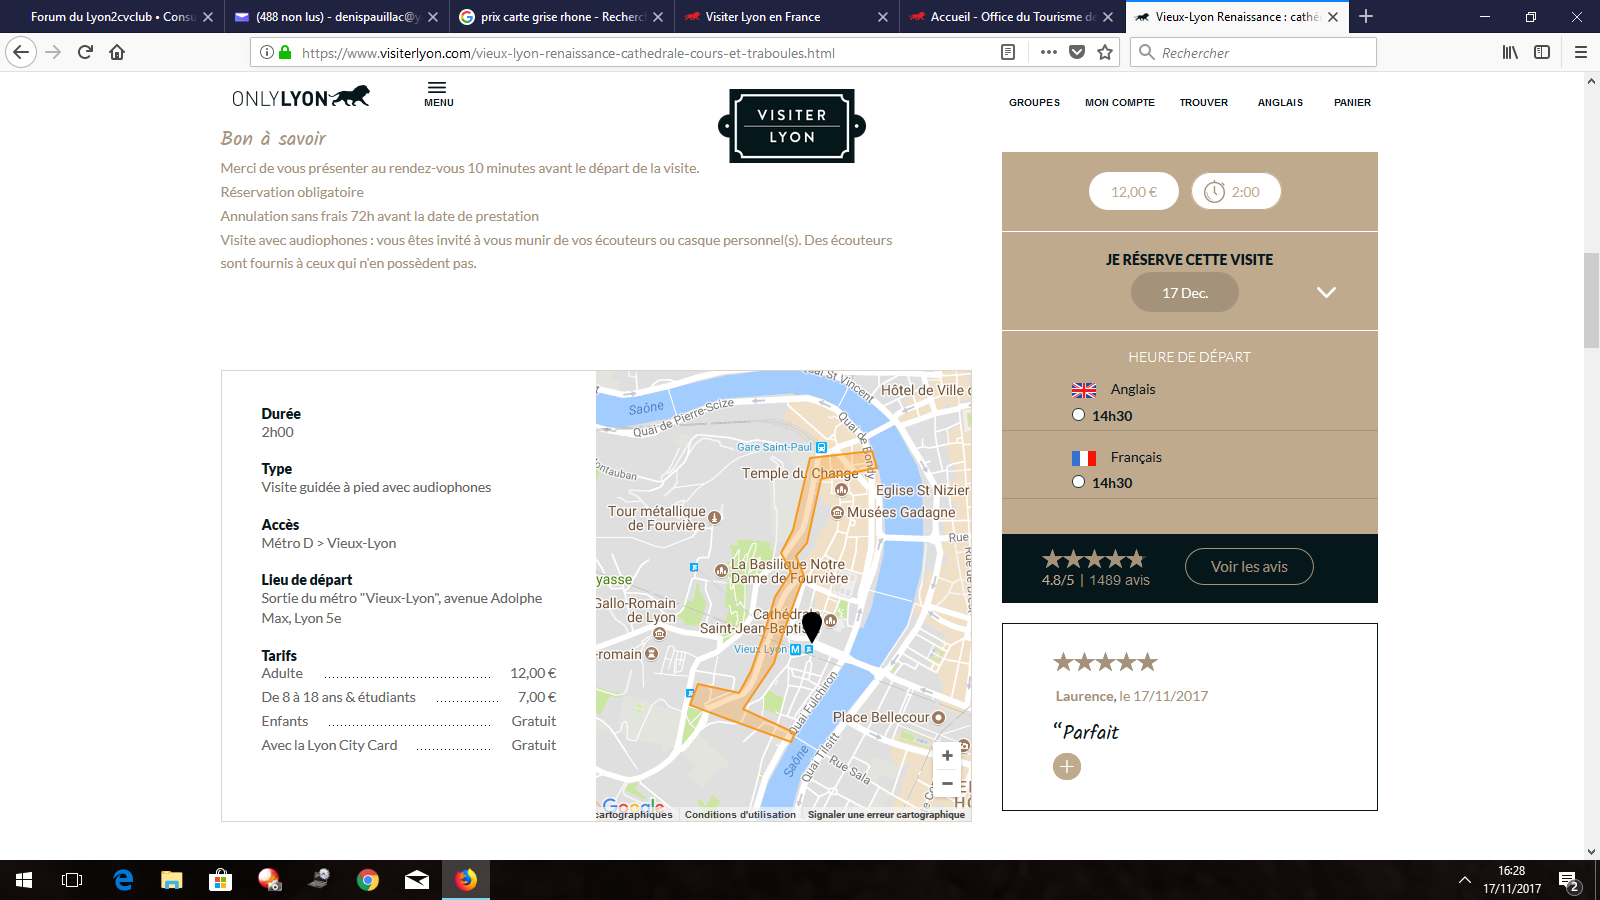Viewport: 1600px width, 900px height.
Task: Select the Français 14h30 departure time
Action: pyautogui.click(x=1078, y=482)
